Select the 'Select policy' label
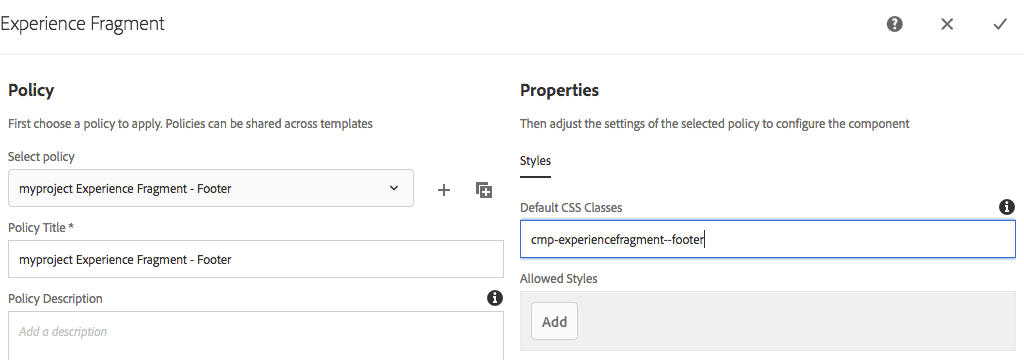This screenshot has width=1024, height=360. [x=41, y=157]
